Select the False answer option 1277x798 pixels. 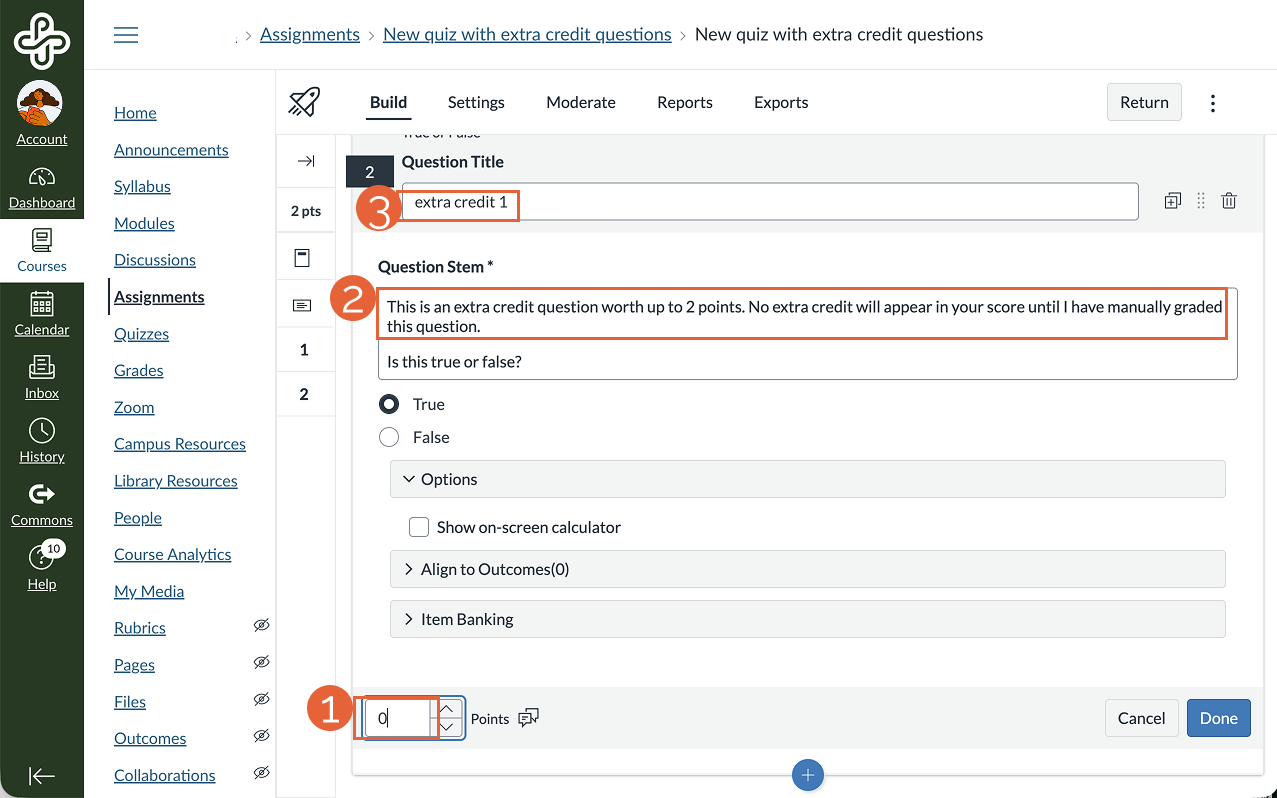[x=390, y=438]
